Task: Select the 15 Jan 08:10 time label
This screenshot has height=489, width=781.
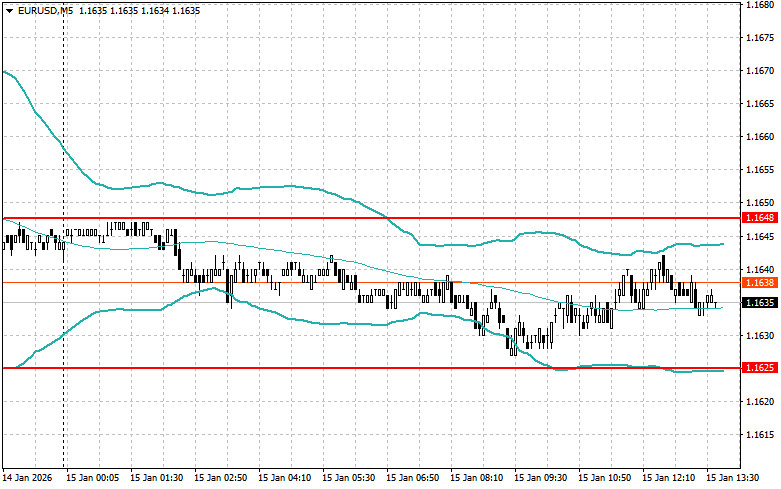Action: (476, 478)
